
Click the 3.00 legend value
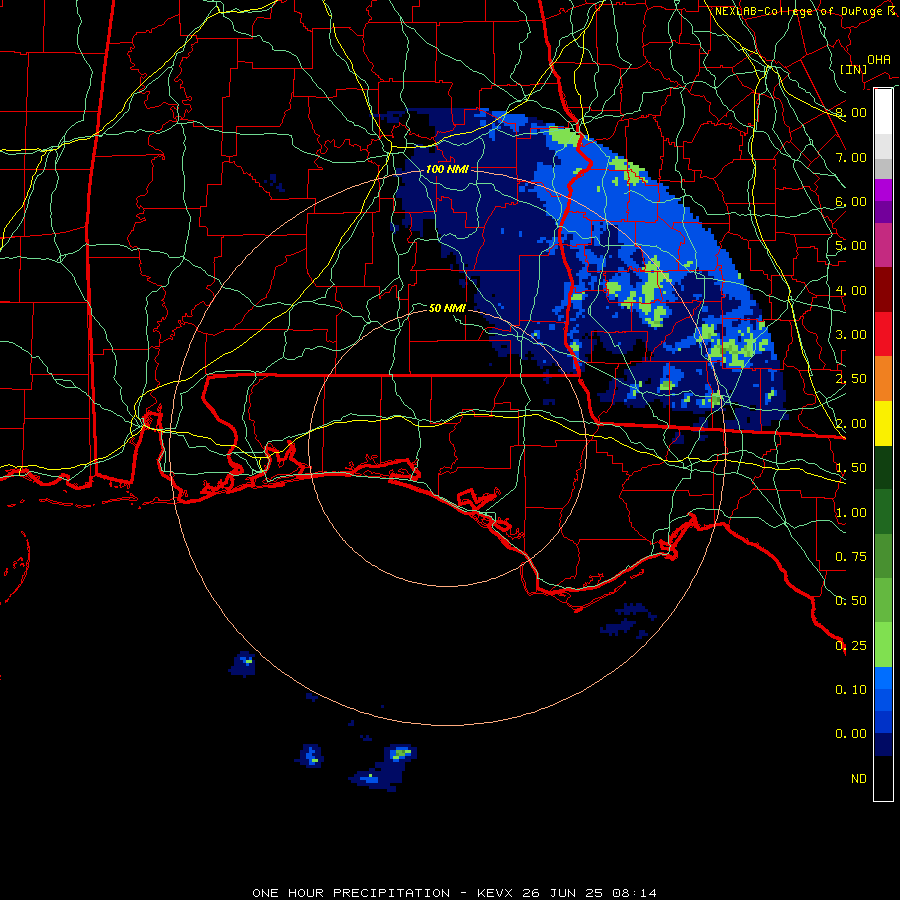pyautogui.click(x=851, y=335)
